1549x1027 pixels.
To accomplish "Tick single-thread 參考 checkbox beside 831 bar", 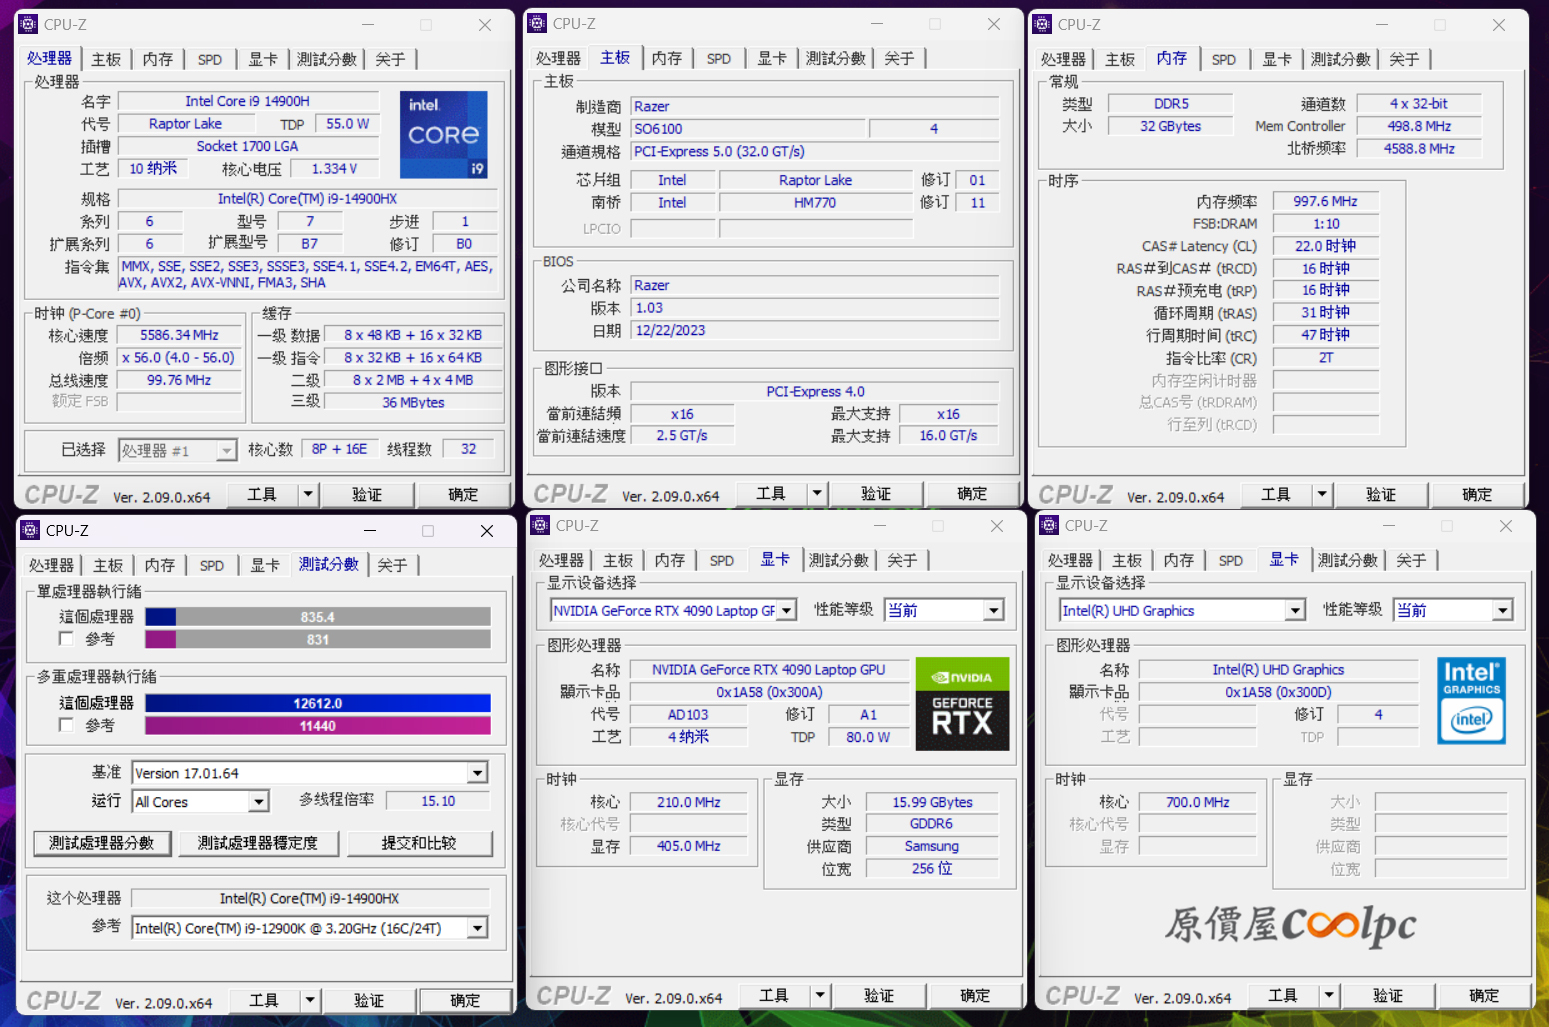I will click(x=66, y=639).
